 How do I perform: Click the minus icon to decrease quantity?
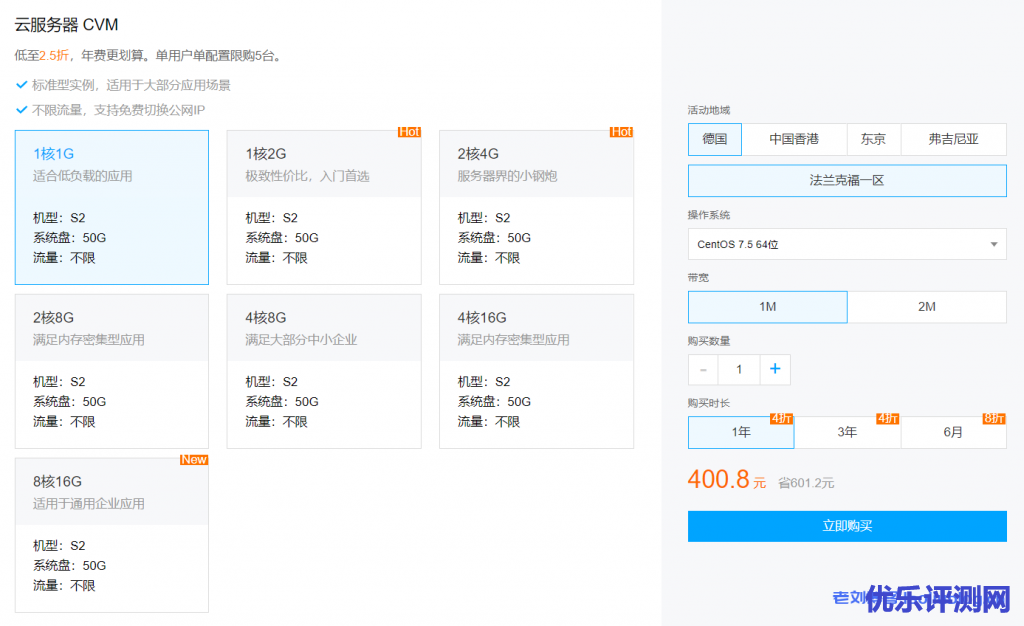coord(703,369)
